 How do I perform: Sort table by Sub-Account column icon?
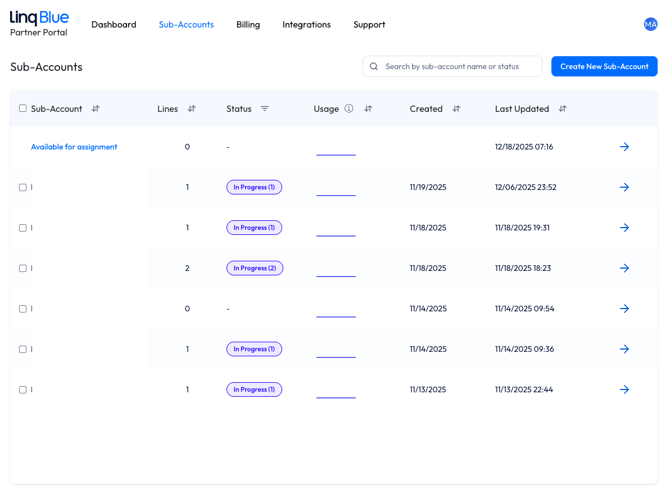(96, 109)
